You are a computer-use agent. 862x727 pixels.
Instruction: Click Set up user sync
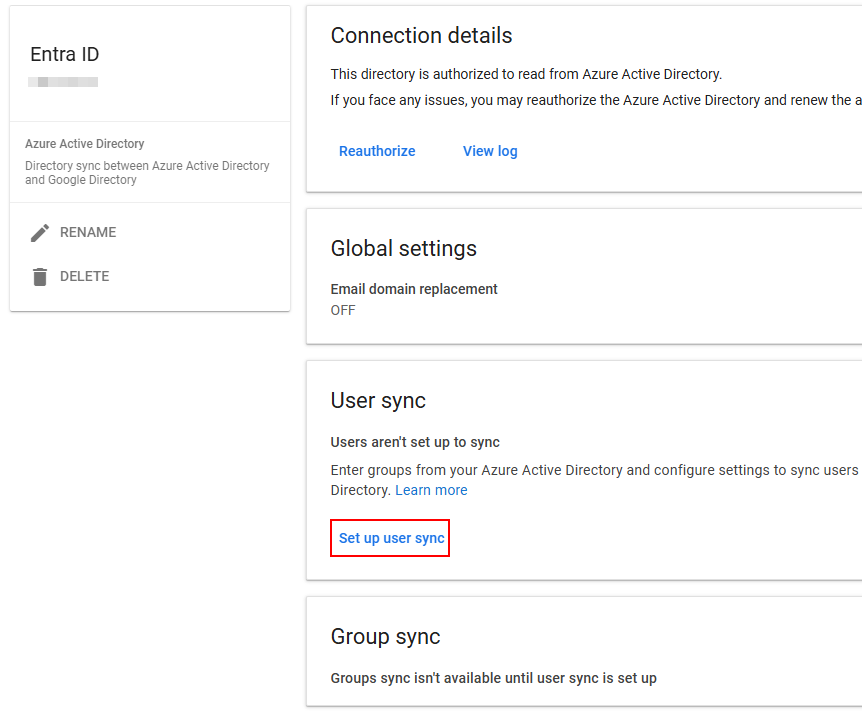[391, 538]
